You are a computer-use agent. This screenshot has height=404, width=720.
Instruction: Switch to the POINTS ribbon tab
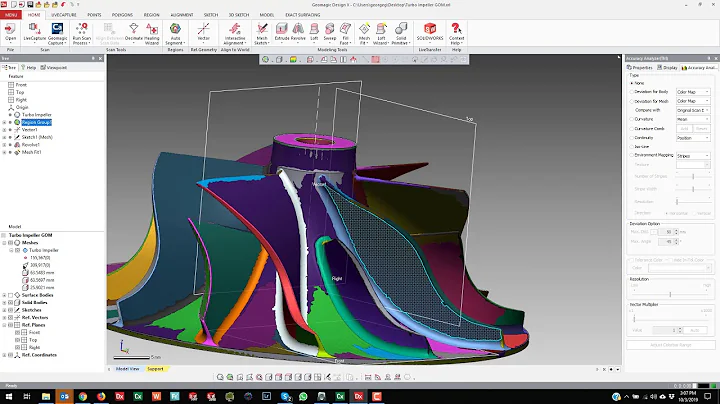[94, 15]
